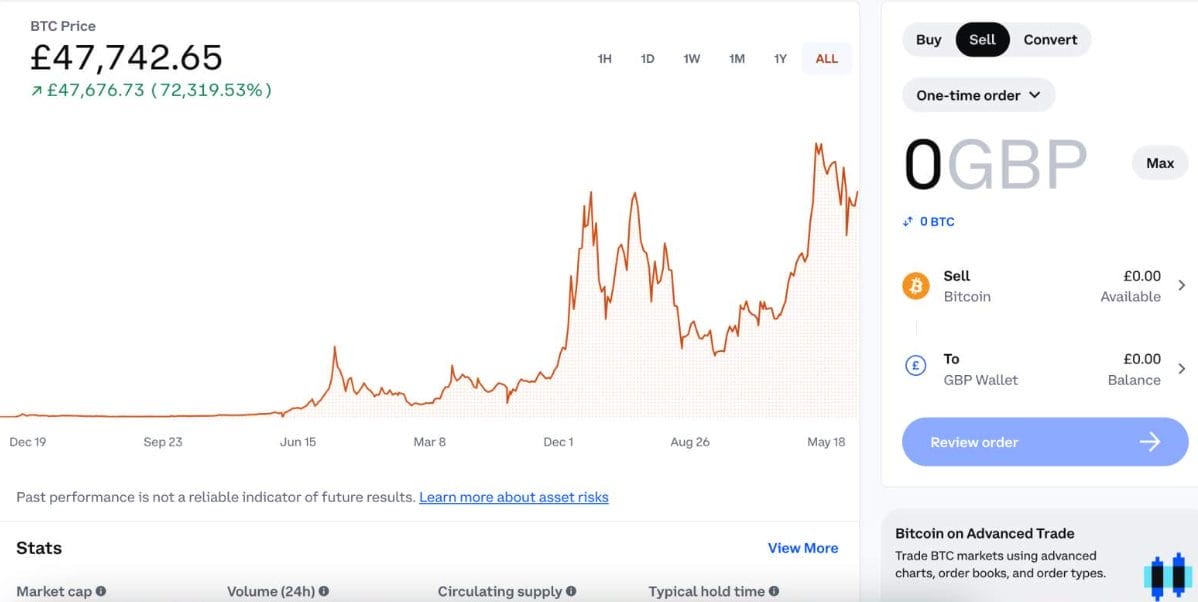
Task: Click the BTC swap currency arrows icon
Action: [x=908, y=221]
